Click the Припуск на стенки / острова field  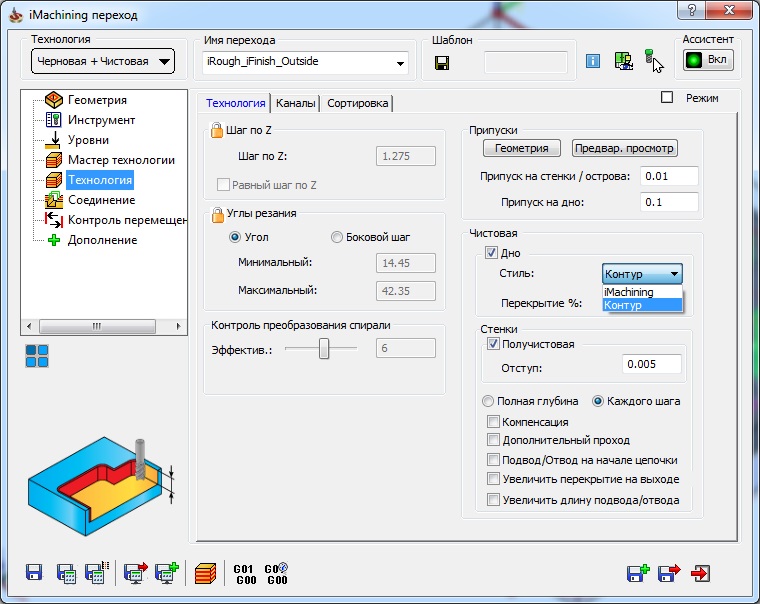click(x=669, y=176)
